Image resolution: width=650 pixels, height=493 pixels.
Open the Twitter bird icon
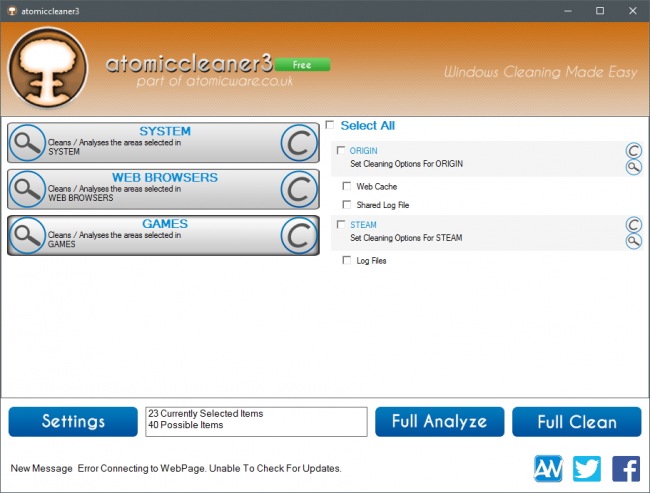click(587, 469)
